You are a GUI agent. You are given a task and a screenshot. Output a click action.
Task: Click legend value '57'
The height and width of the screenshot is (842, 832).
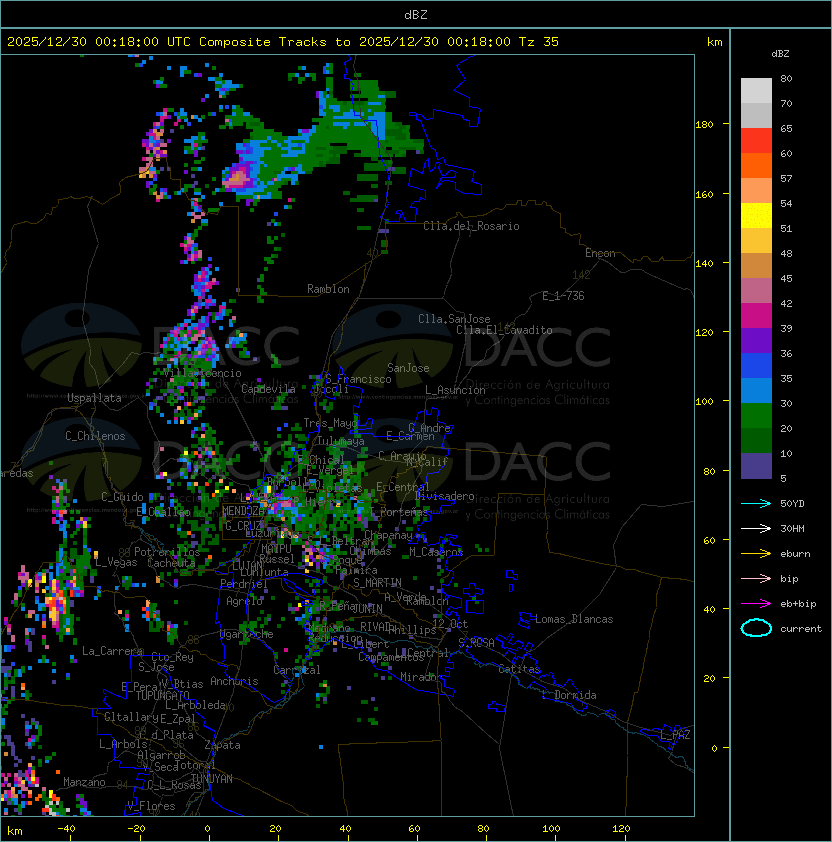tap(786, 178)
